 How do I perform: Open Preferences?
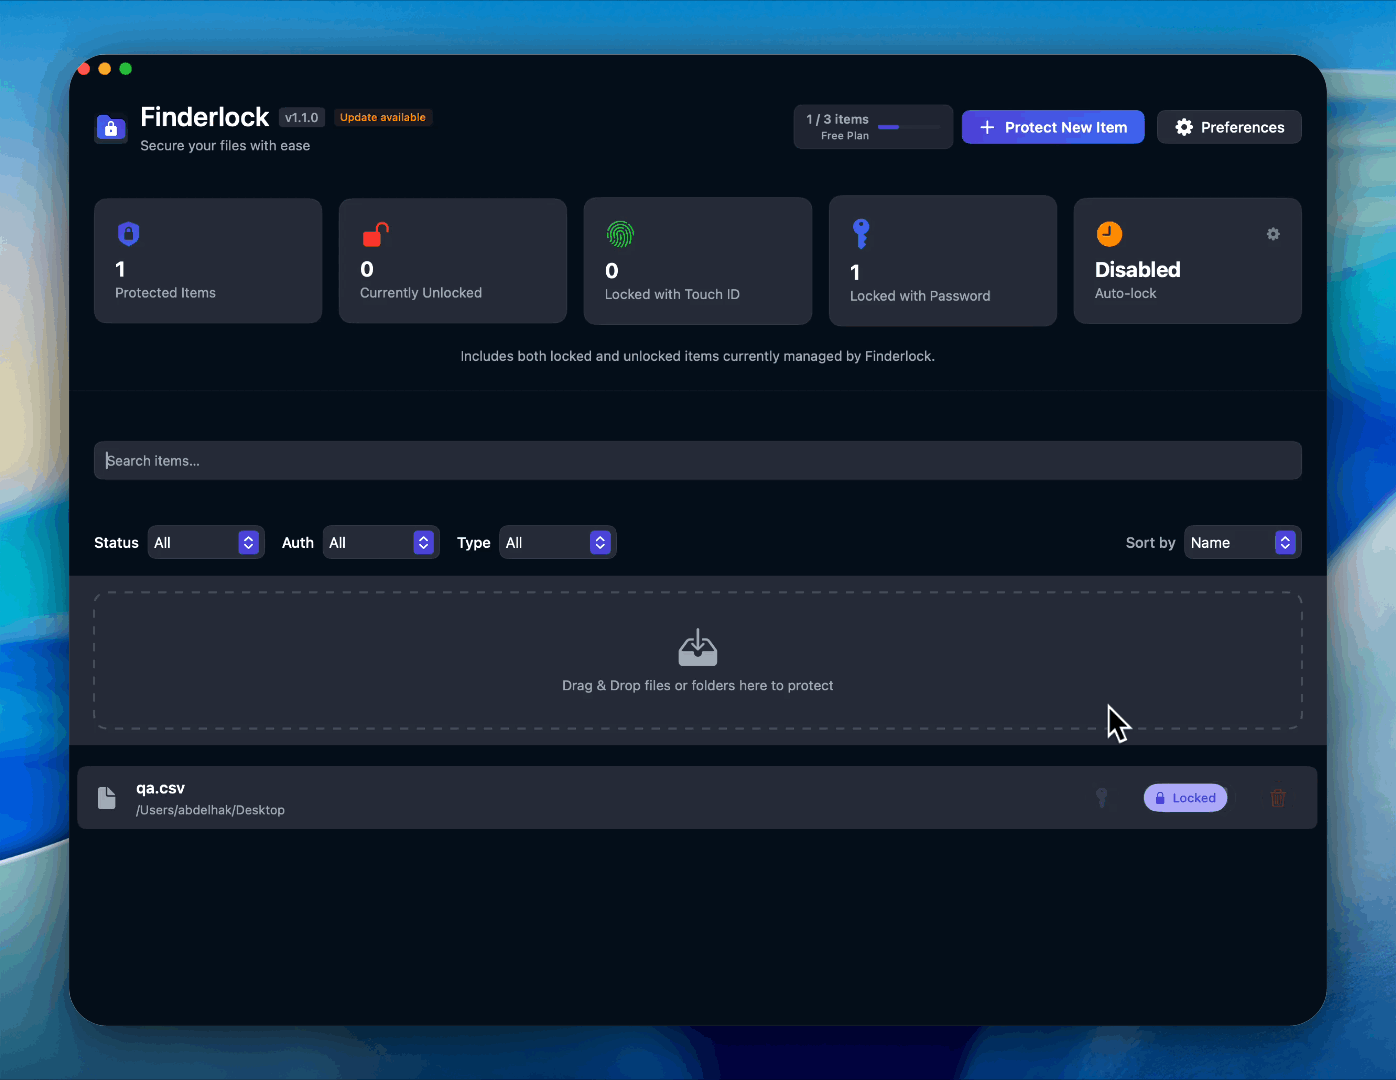pos(1229,127)
